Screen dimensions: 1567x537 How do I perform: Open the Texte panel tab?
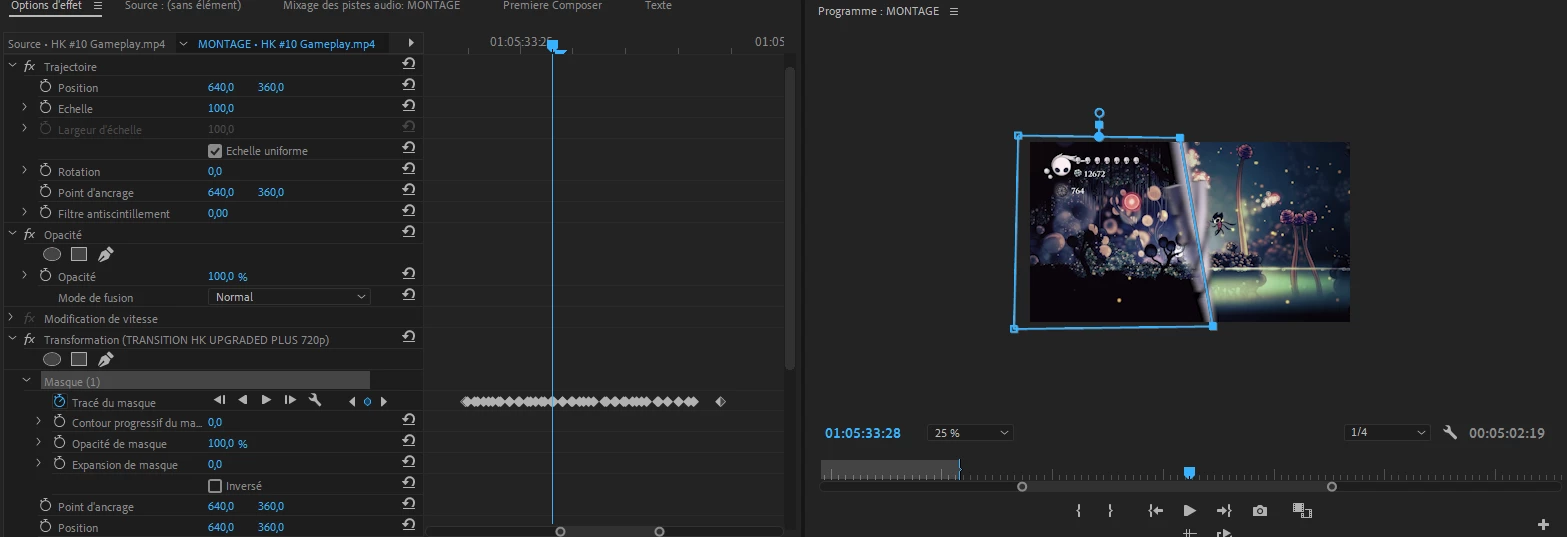[x=658, y=6]
